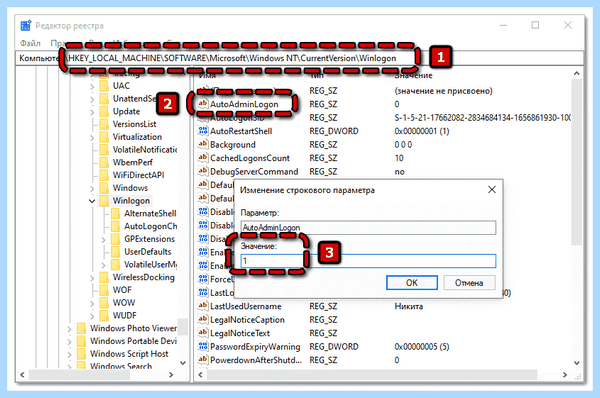Click the value list scroll right arrow
Image resolution: width=600 pixels, height=398 pixels.
click(565, 375)
